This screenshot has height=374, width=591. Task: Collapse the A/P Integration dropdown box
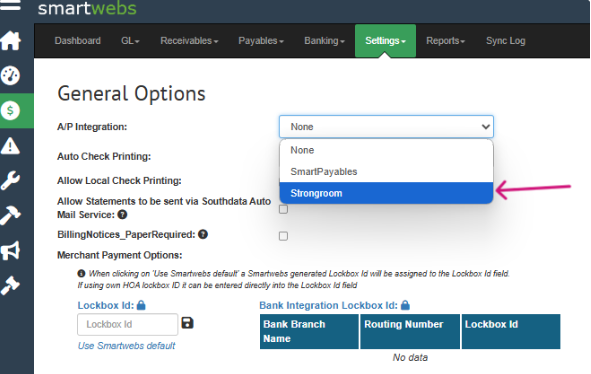coord(386,127)
